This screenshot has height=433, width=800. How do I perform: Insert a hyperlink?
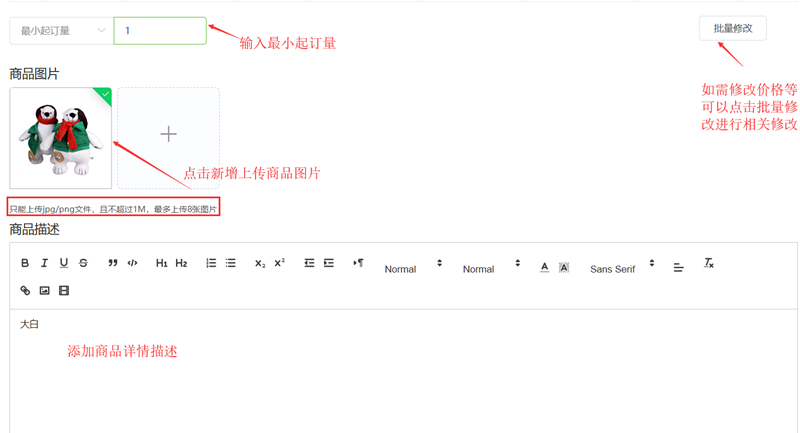(25, 291)
